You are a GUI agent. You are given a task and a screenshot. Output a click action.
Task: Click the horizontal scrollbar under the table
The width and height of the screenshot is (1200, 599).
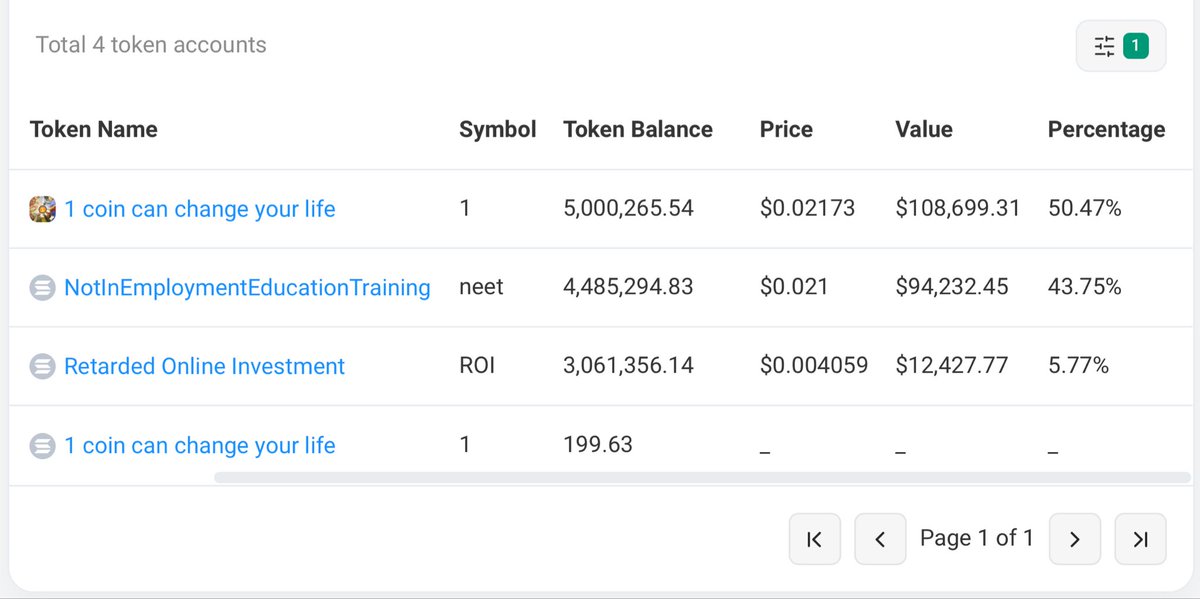point(690,478)
